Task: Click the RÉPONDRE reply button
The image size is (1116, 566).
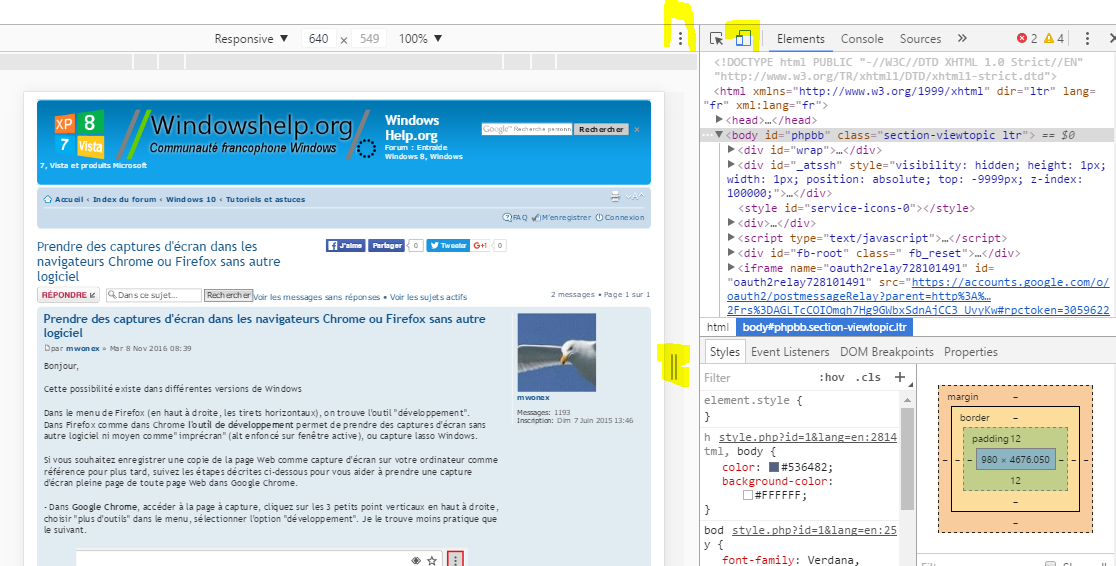Action: pos(68,295)
